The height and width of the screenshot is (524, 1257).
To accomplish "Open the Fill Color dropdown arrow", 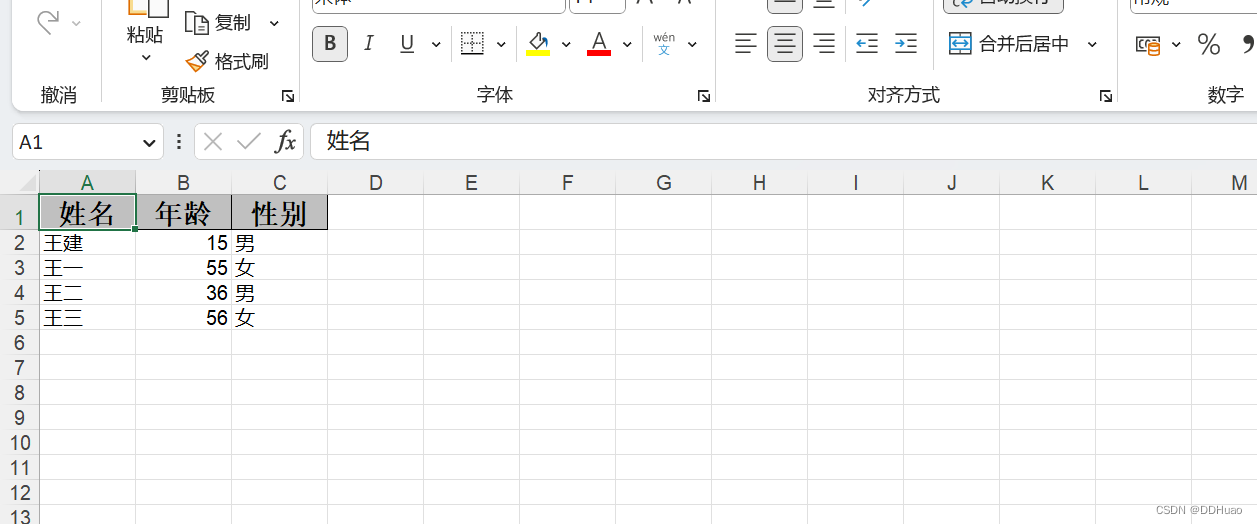I will click(x=566, y=44).
